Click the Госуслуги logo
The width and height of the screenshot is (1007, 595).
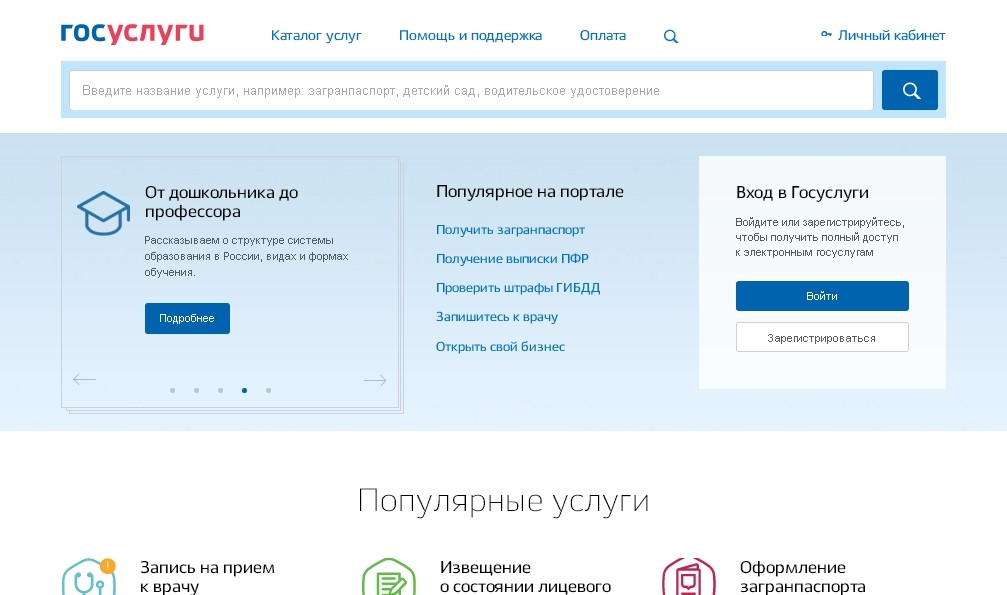pos(132,33)
